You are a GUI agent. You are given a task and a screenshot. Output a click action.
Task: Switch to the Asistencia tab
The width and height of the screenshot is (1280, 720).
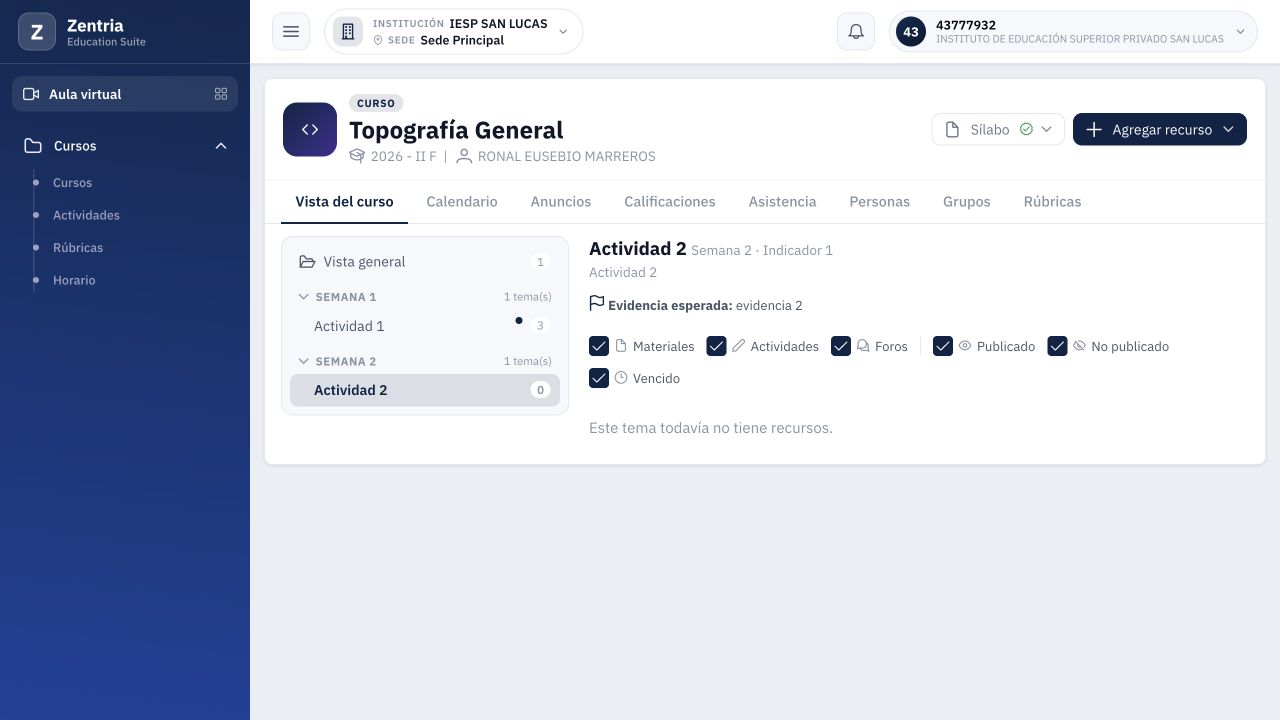pyautogui.click(x=782, y=202)
